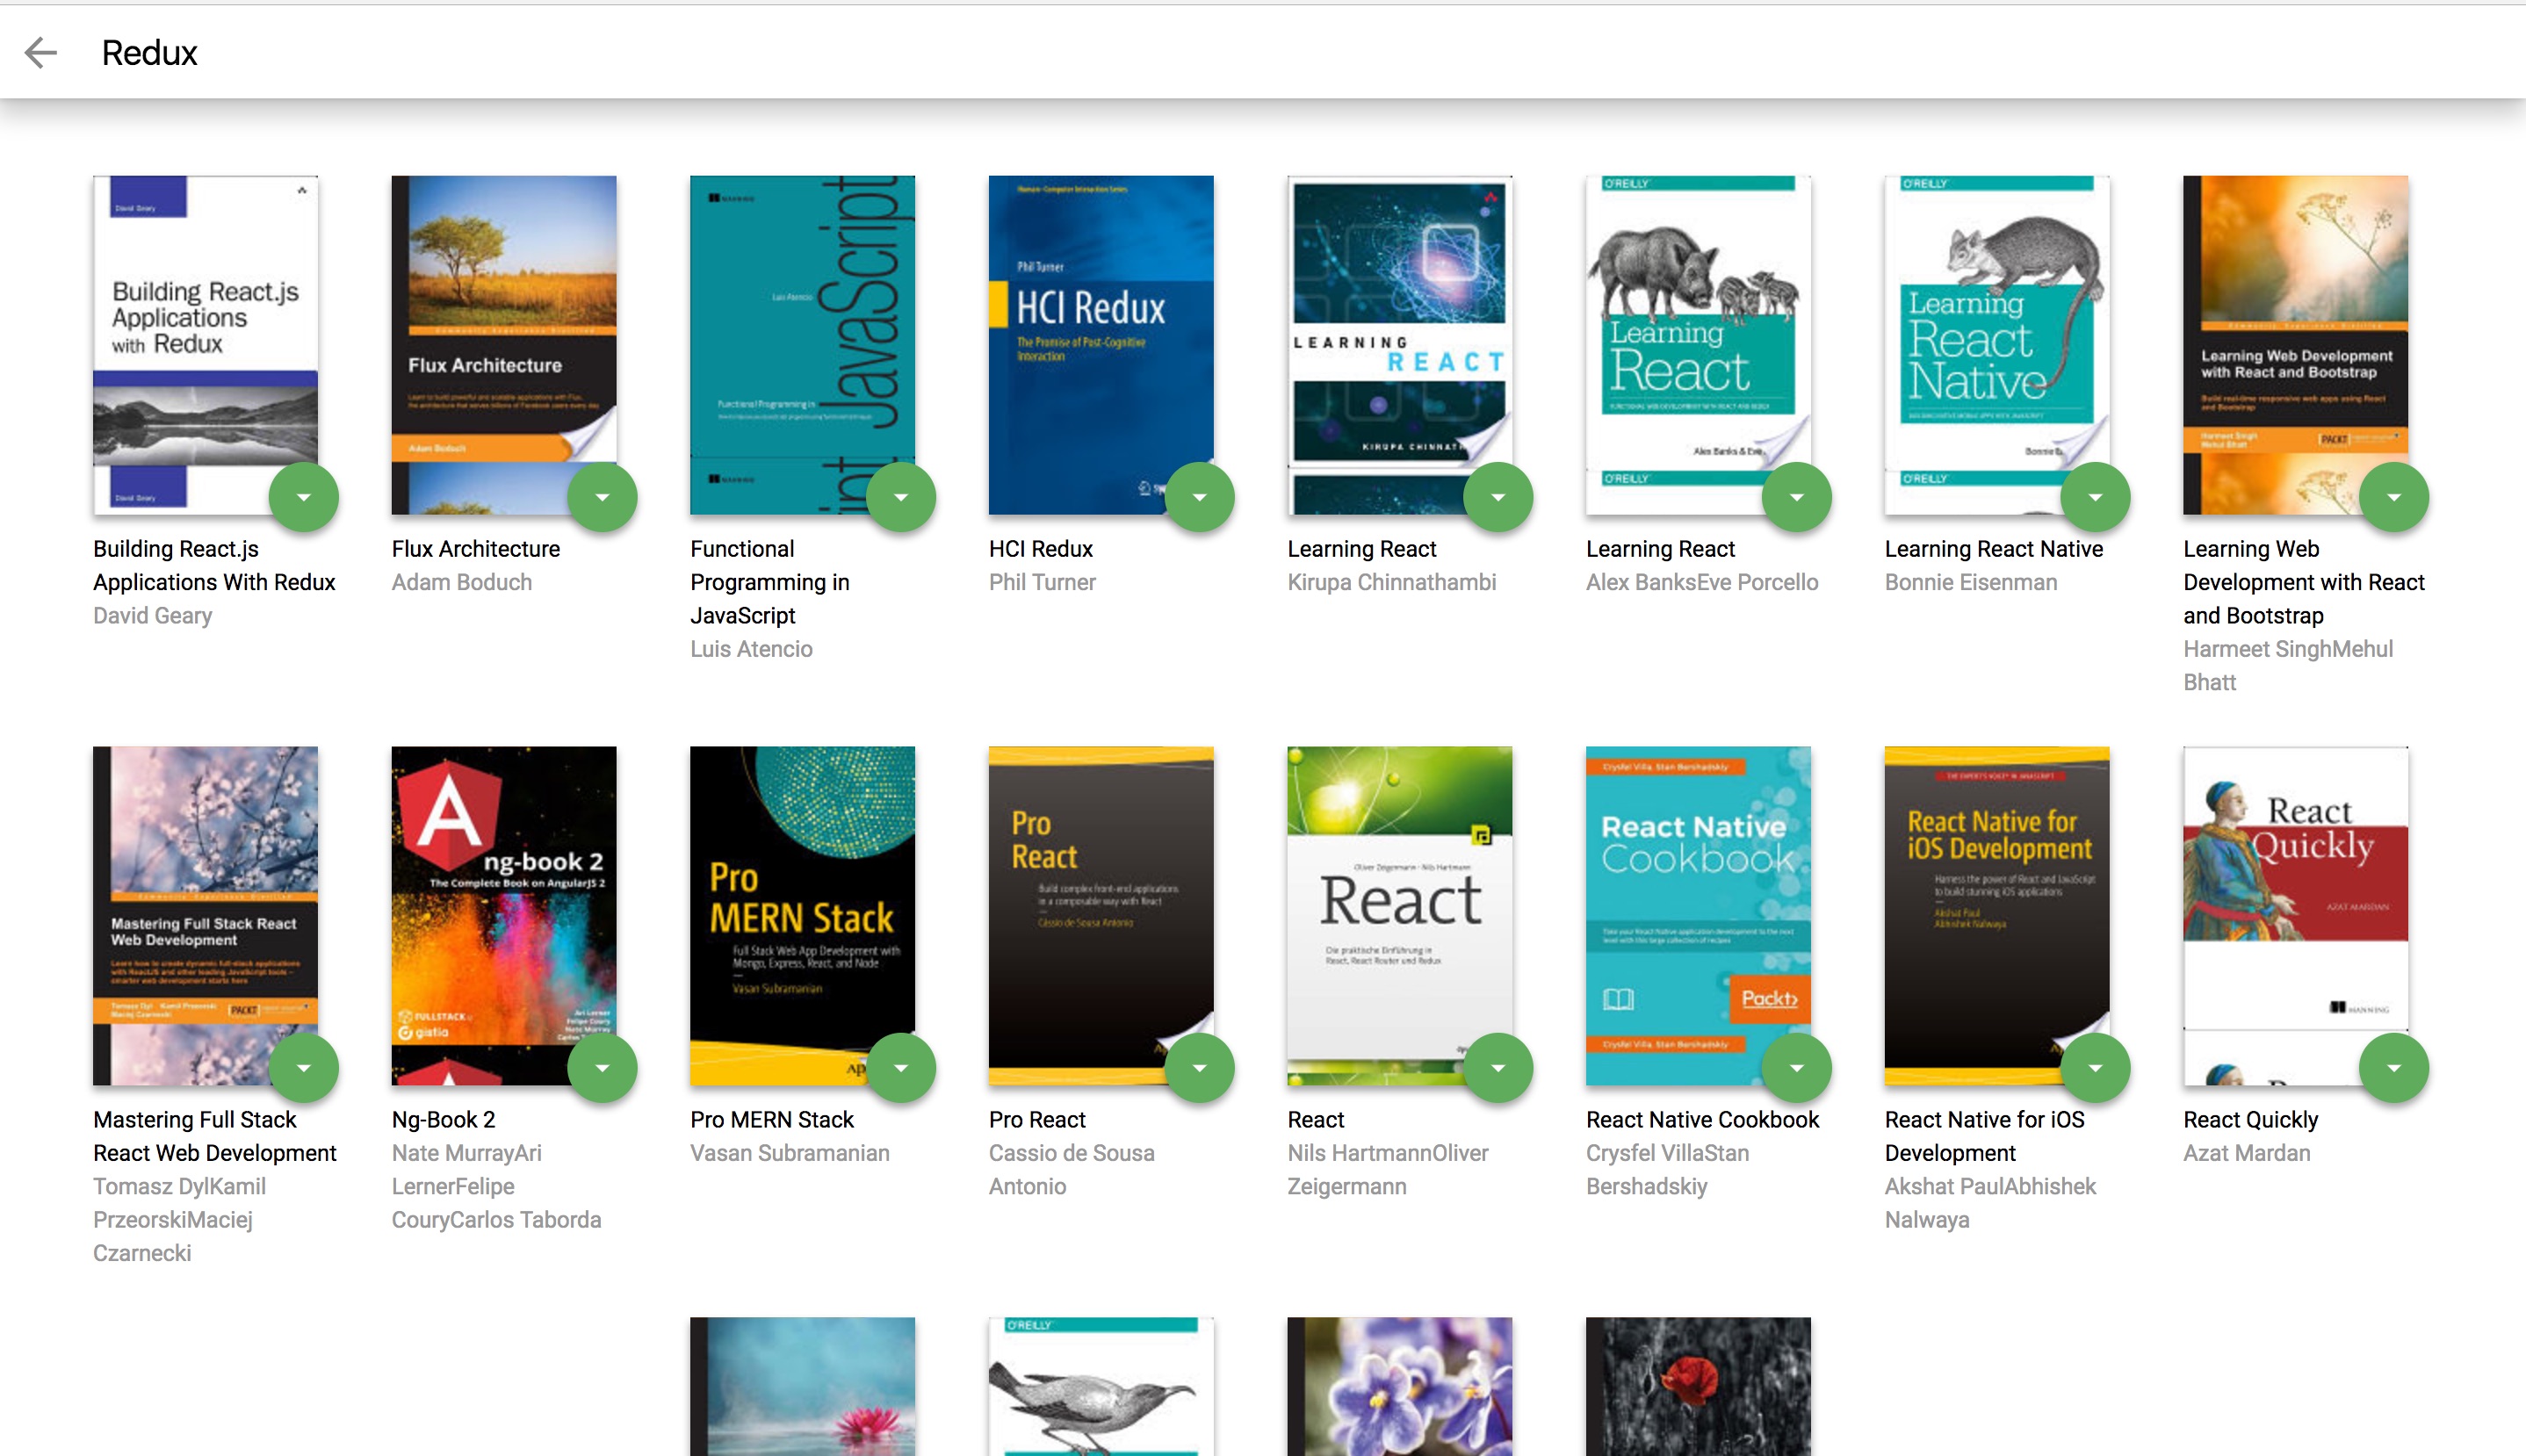
Task: Click the 'Learning React Native' title text
Action: pyautogui.click(x=1994, y=549)
